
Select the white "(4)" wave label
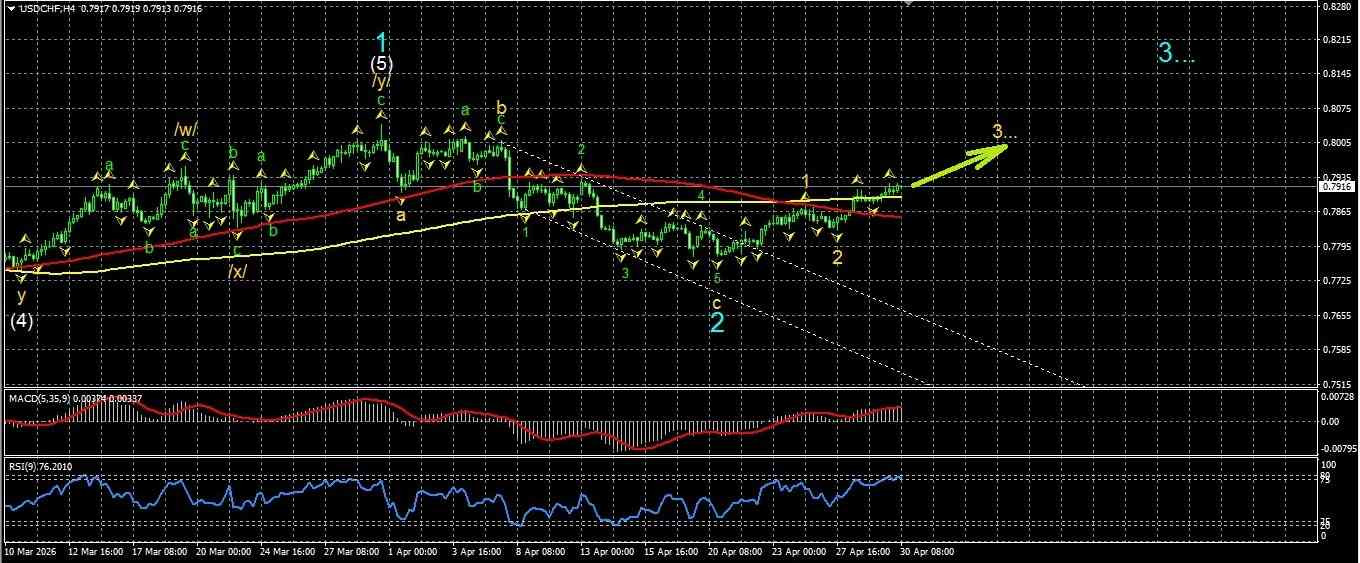click(x=22, y=322)
